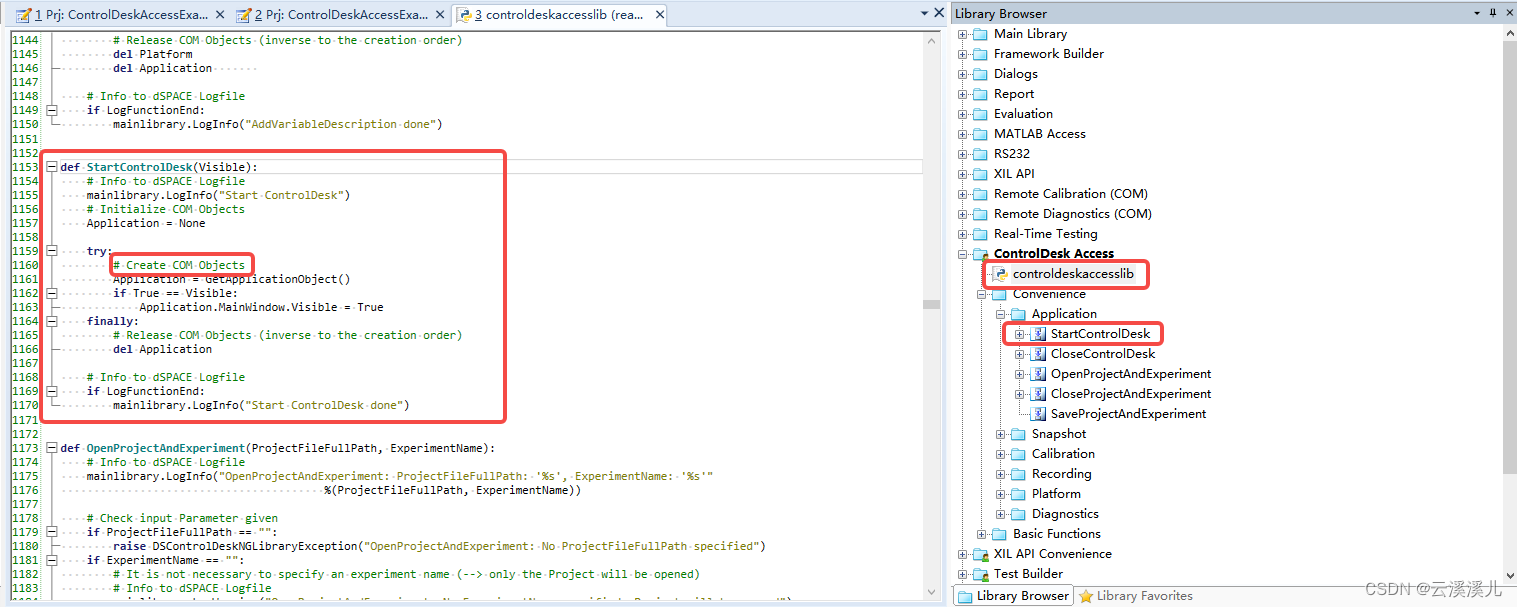Click the 'del Platform' code line
1517x607 pixels.
click(x=152, y=54)
